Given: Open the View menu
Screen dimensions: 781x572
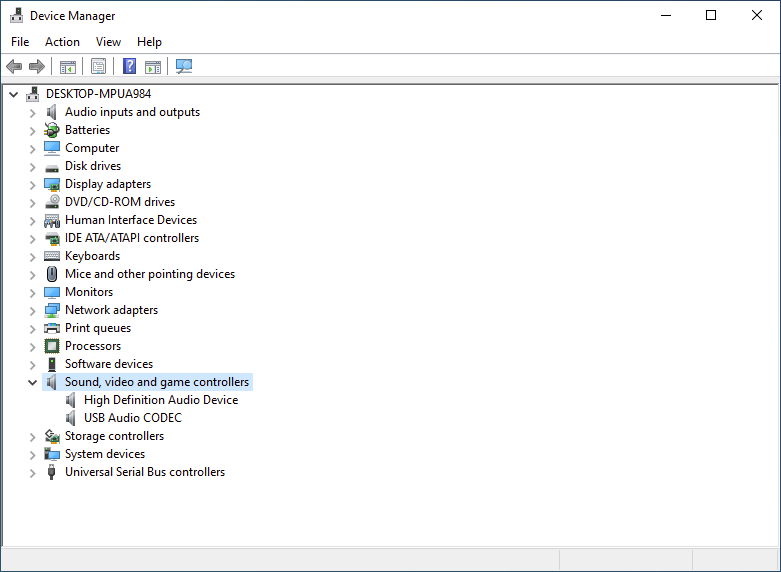Looking at the screenshot, I should click(x=108, y=42).
